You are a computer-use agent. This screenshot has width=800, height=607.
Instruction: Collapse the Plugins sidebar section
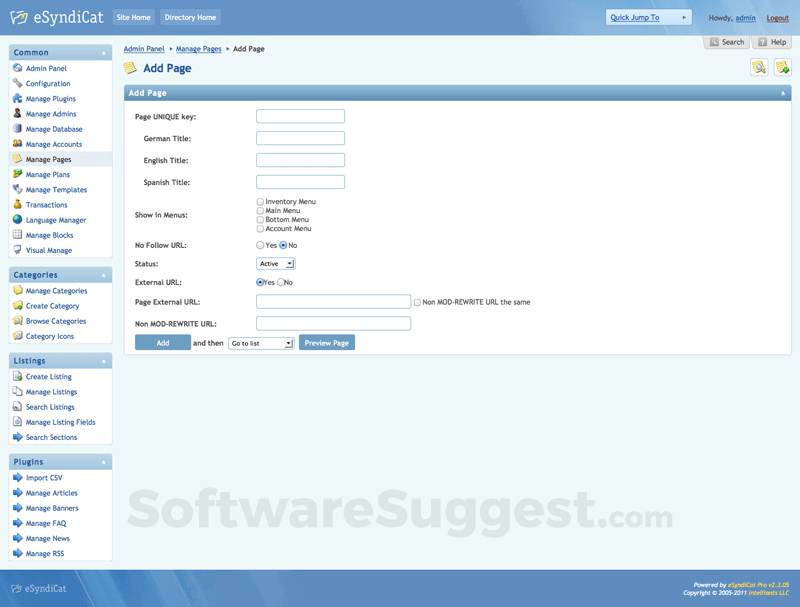[x=104, y=462]
